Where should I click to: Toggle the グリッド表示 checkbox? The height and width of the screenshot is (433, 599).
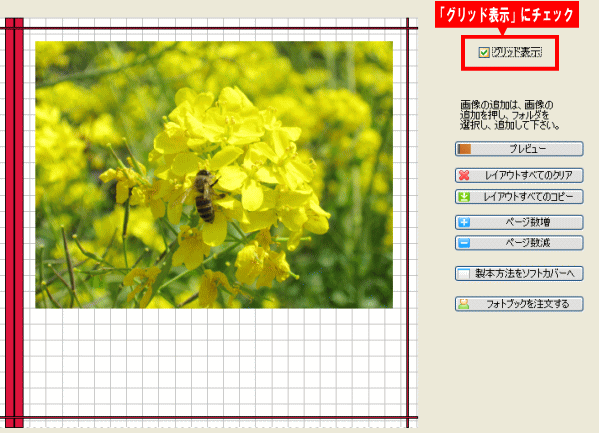(484, 52)
